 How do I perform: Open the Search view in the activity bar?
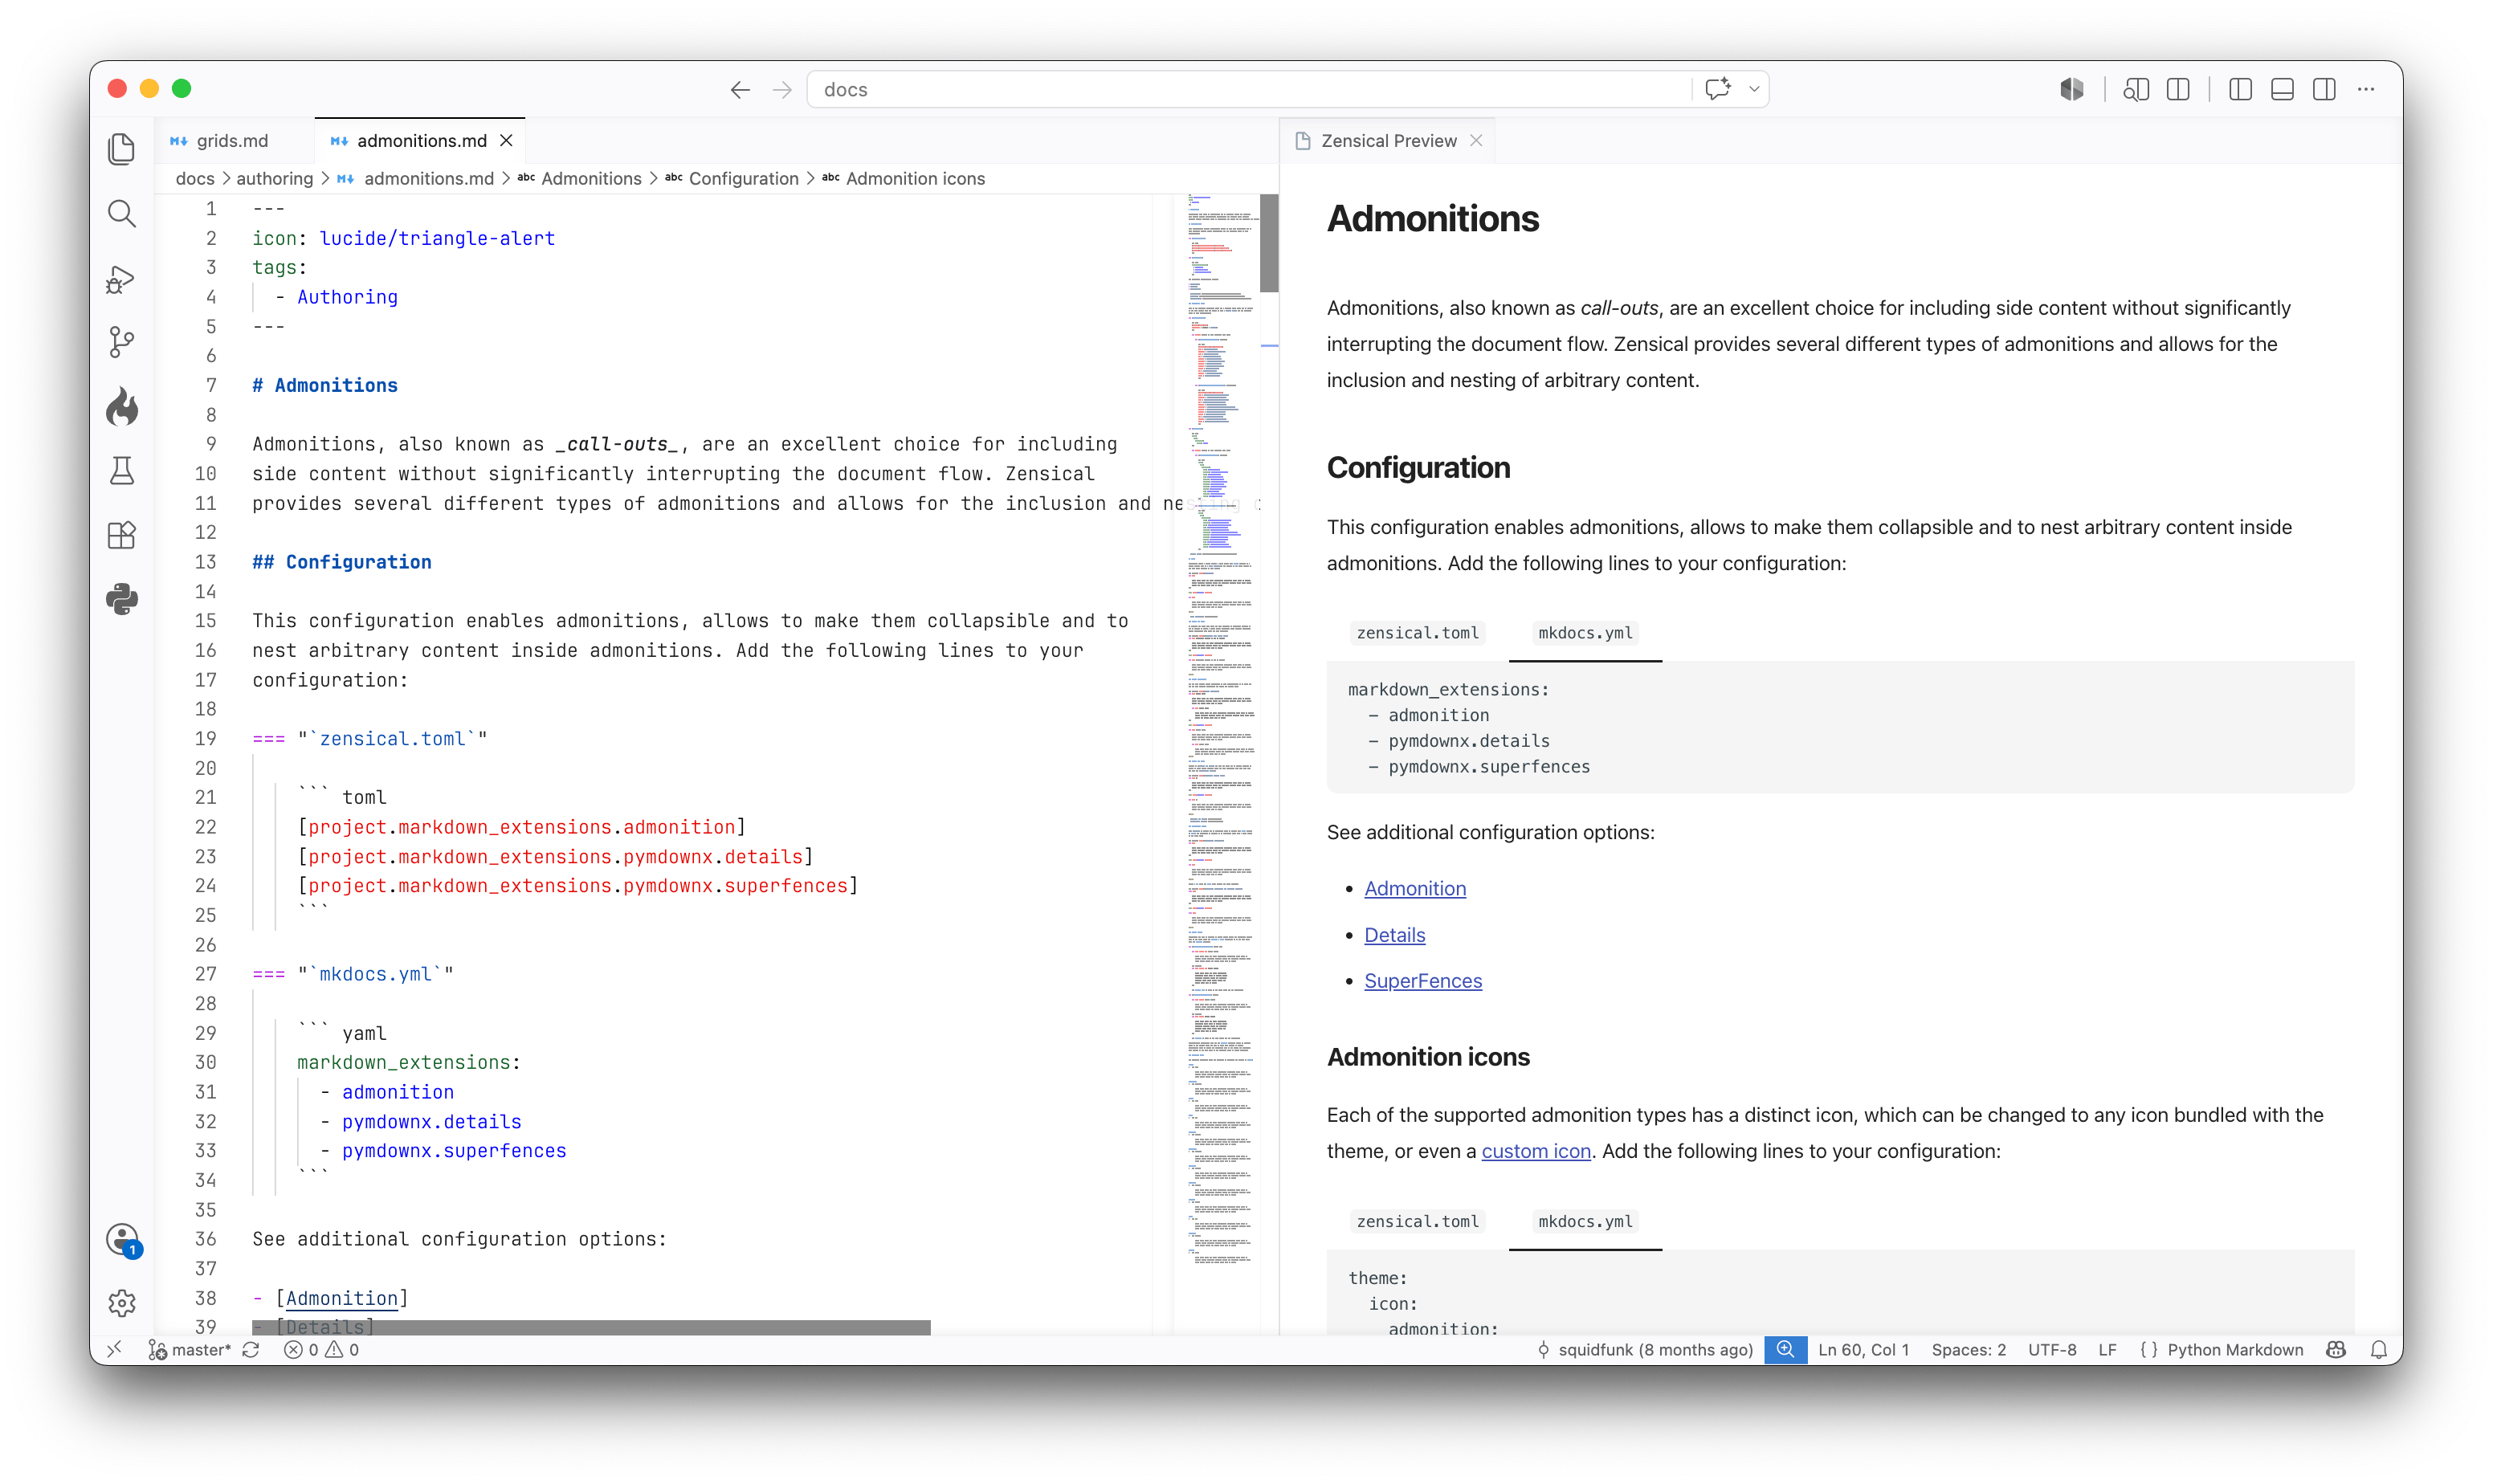click(122, 213)
